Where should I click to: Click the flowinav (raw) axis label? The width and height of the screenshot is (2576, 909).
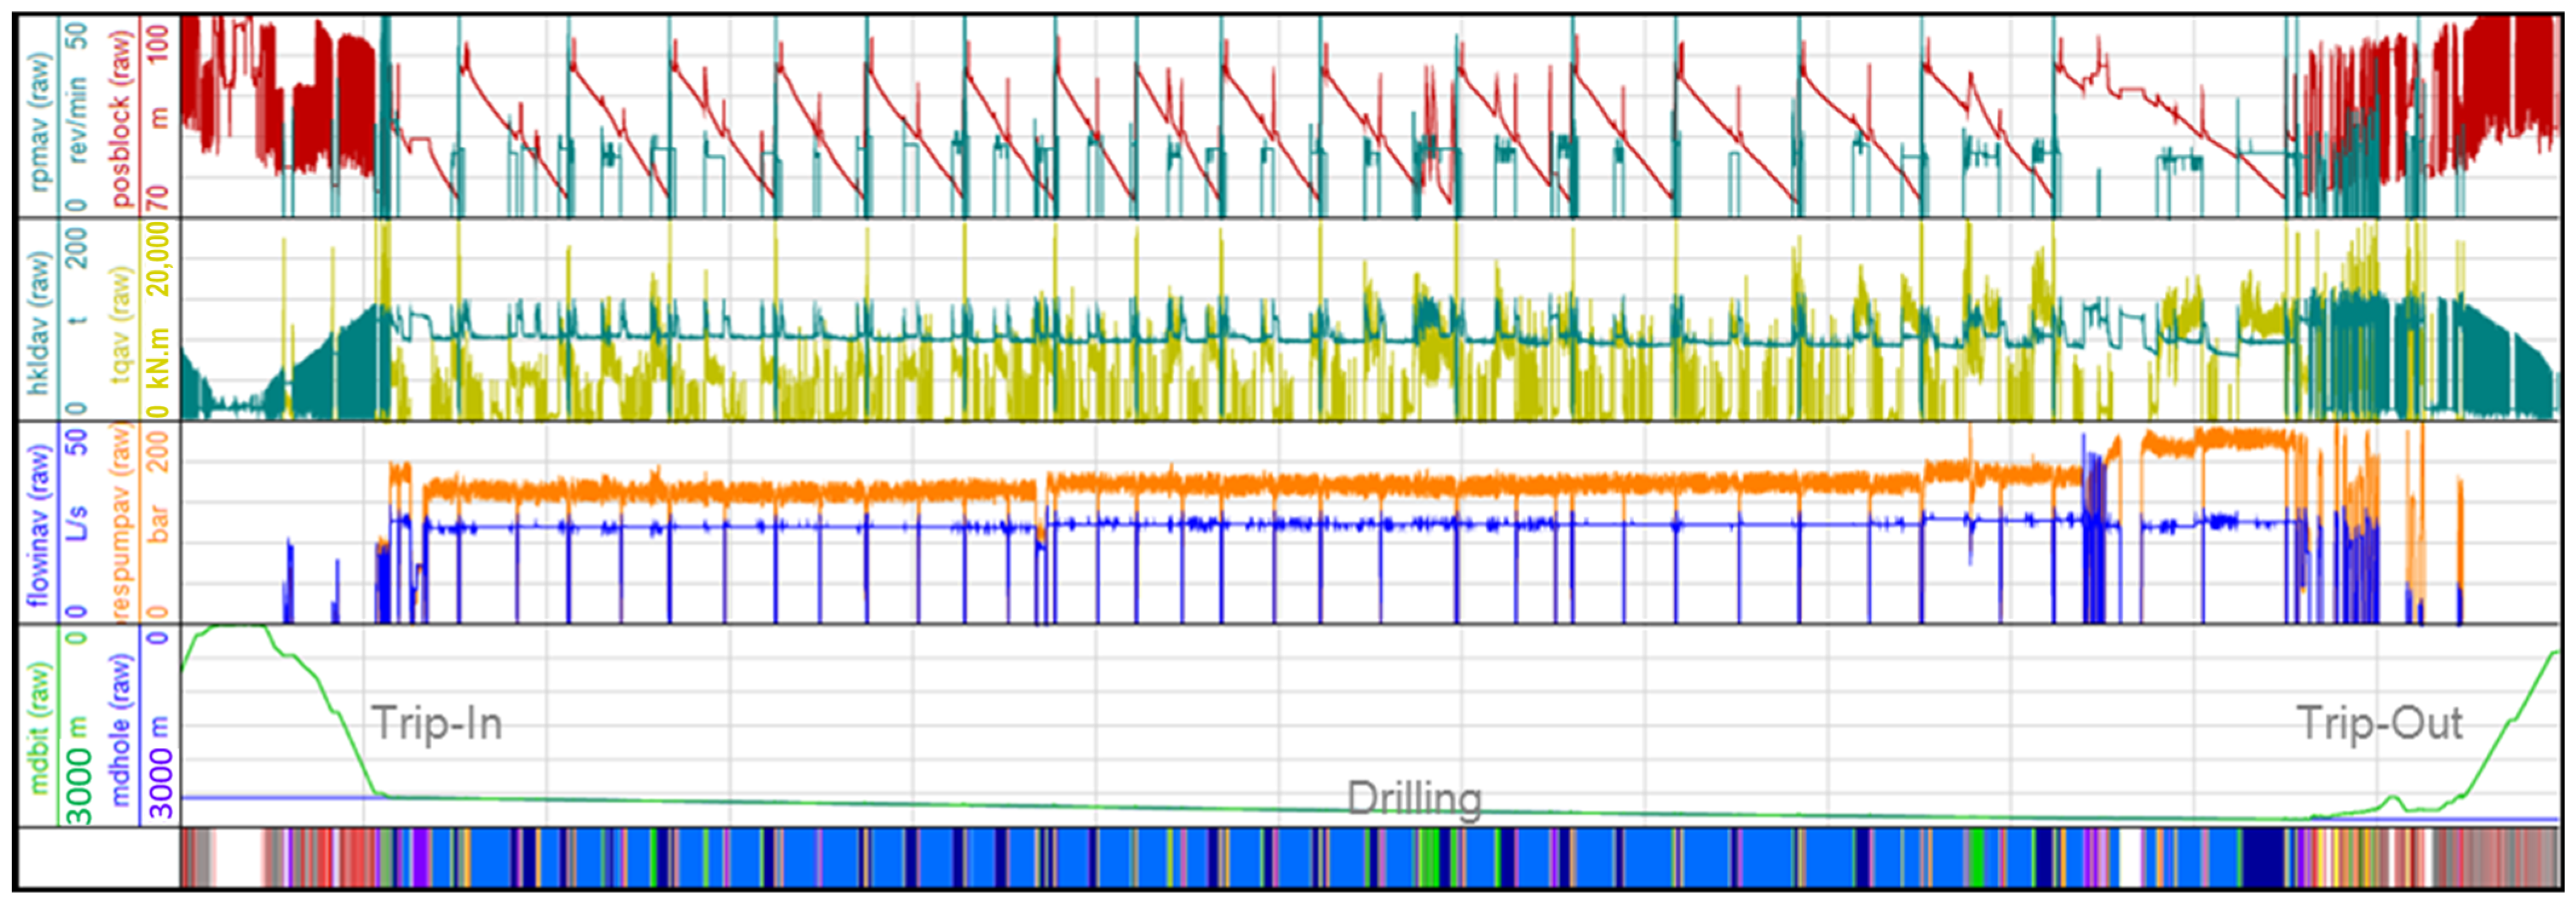point(39,525)
